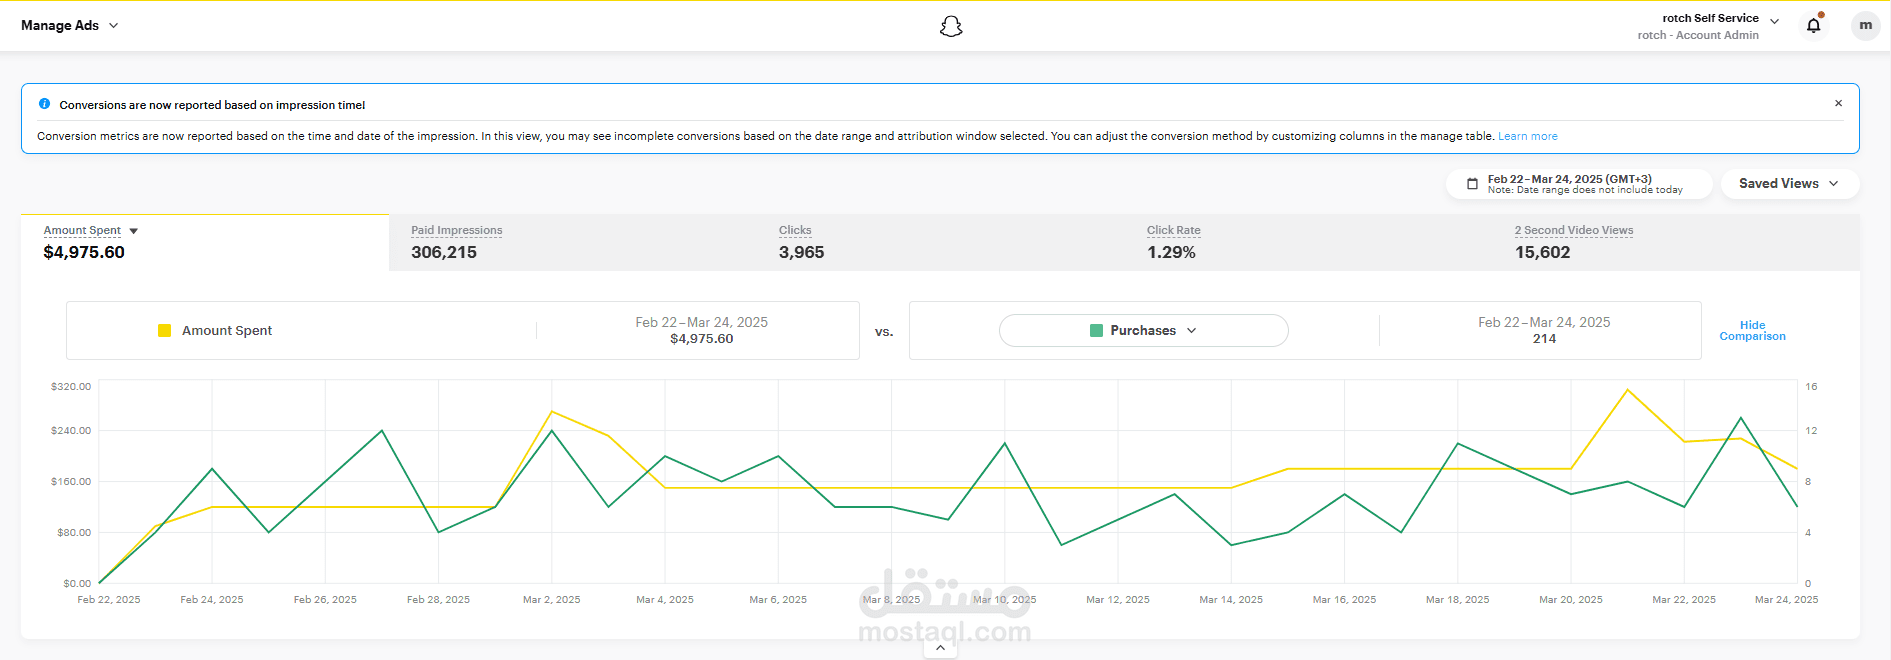Select the 2 Second Video Views tab
This screenshot has width=1891, height=660.
point(1677,242)
